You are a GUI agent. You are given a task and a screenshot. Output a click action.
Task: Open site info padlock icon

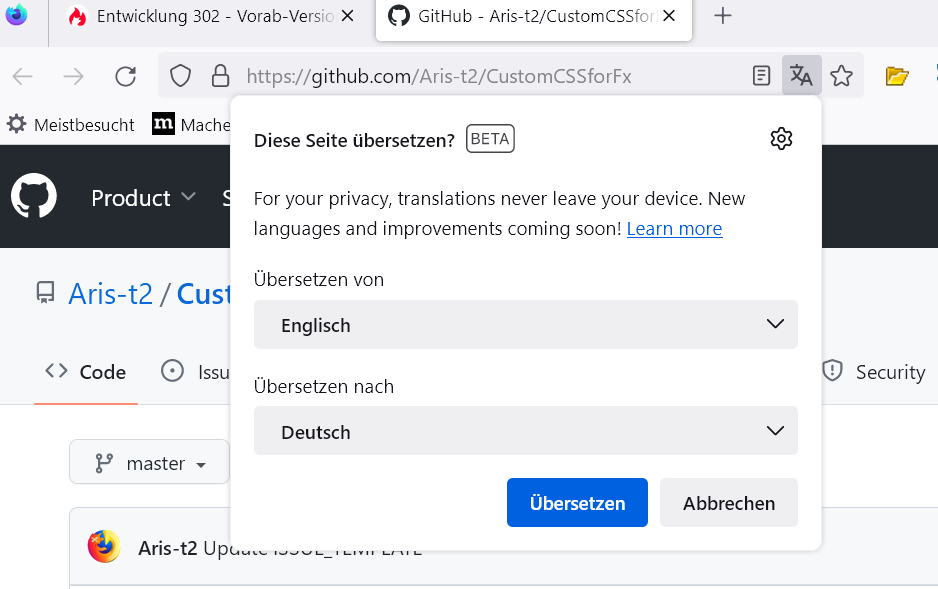click(220, 76)
